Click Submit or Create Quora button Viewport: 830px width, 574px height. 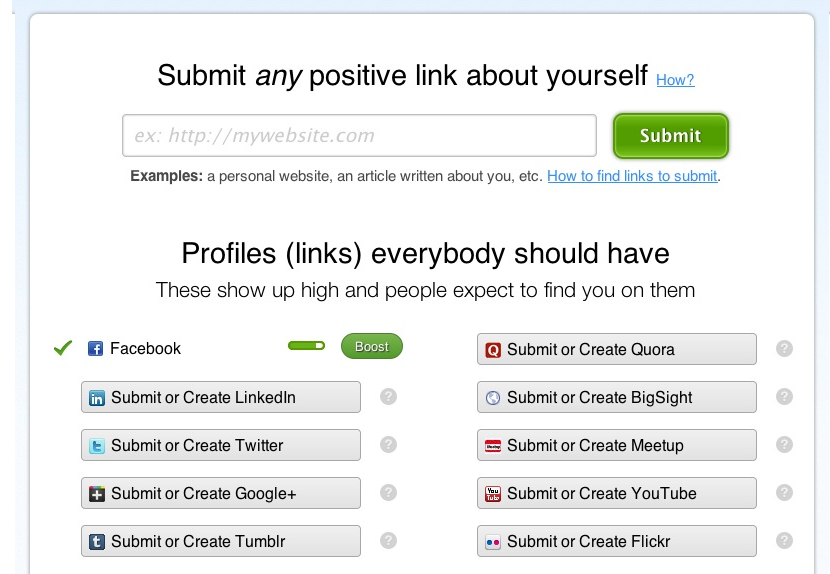[x=617, y=349]
